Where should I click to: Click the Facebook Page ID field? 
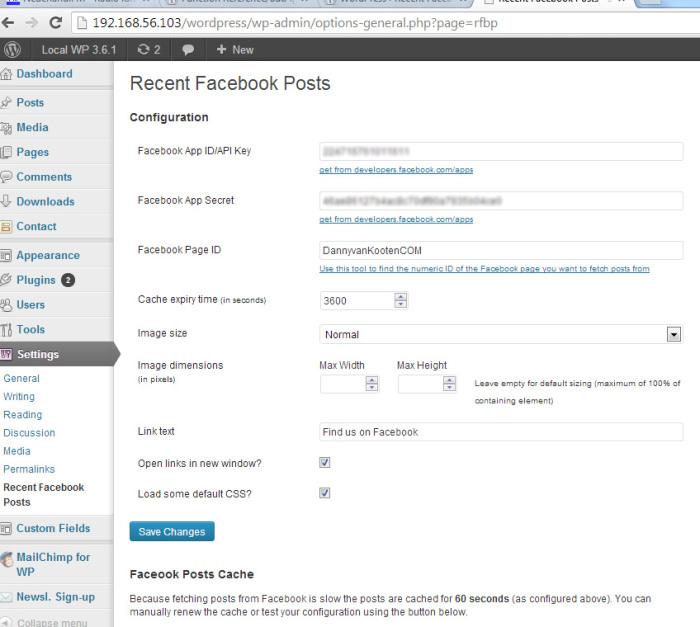tap(501, 250)
